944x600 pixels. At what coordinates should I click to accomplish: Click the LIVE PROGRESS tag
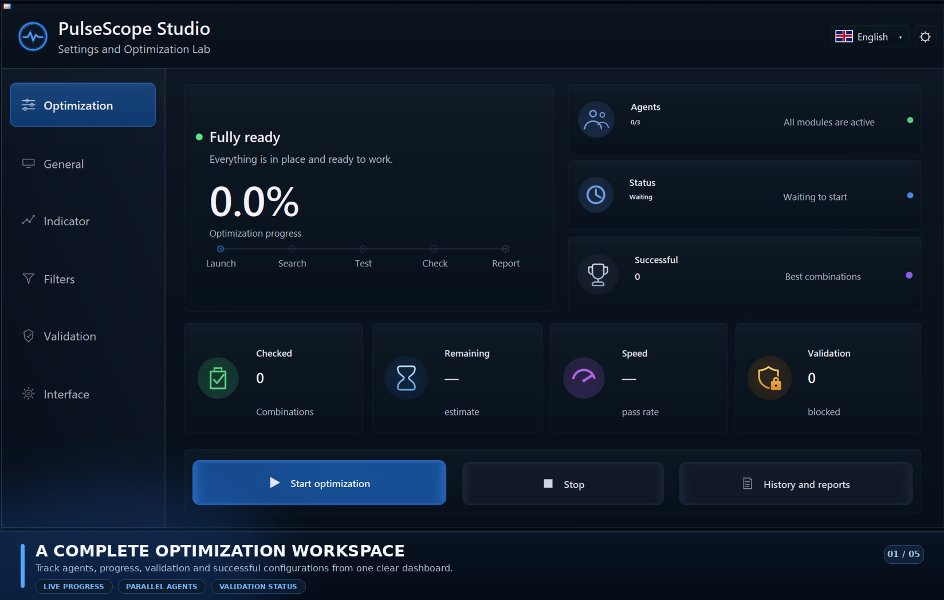pyautogui.click(x=73, y=586)
